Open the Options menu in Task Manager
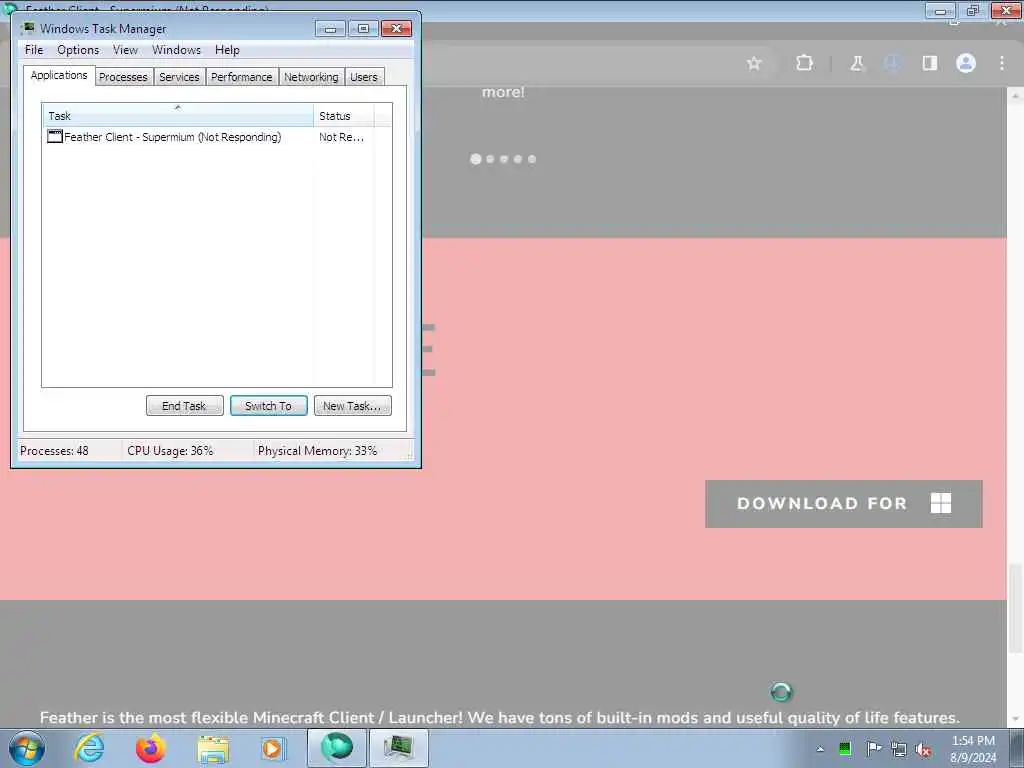The image size is (1024, 768). pyautogui.click(x=78, y=50)
